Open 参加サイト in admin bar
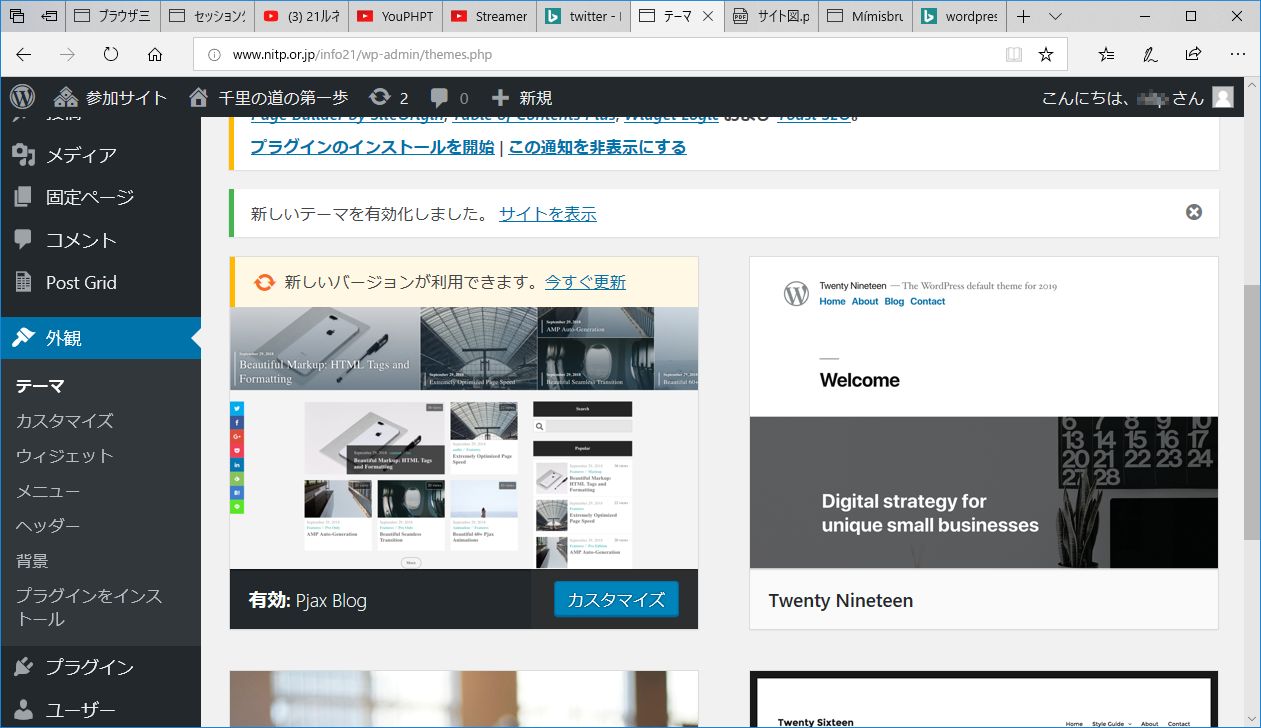 110,97
